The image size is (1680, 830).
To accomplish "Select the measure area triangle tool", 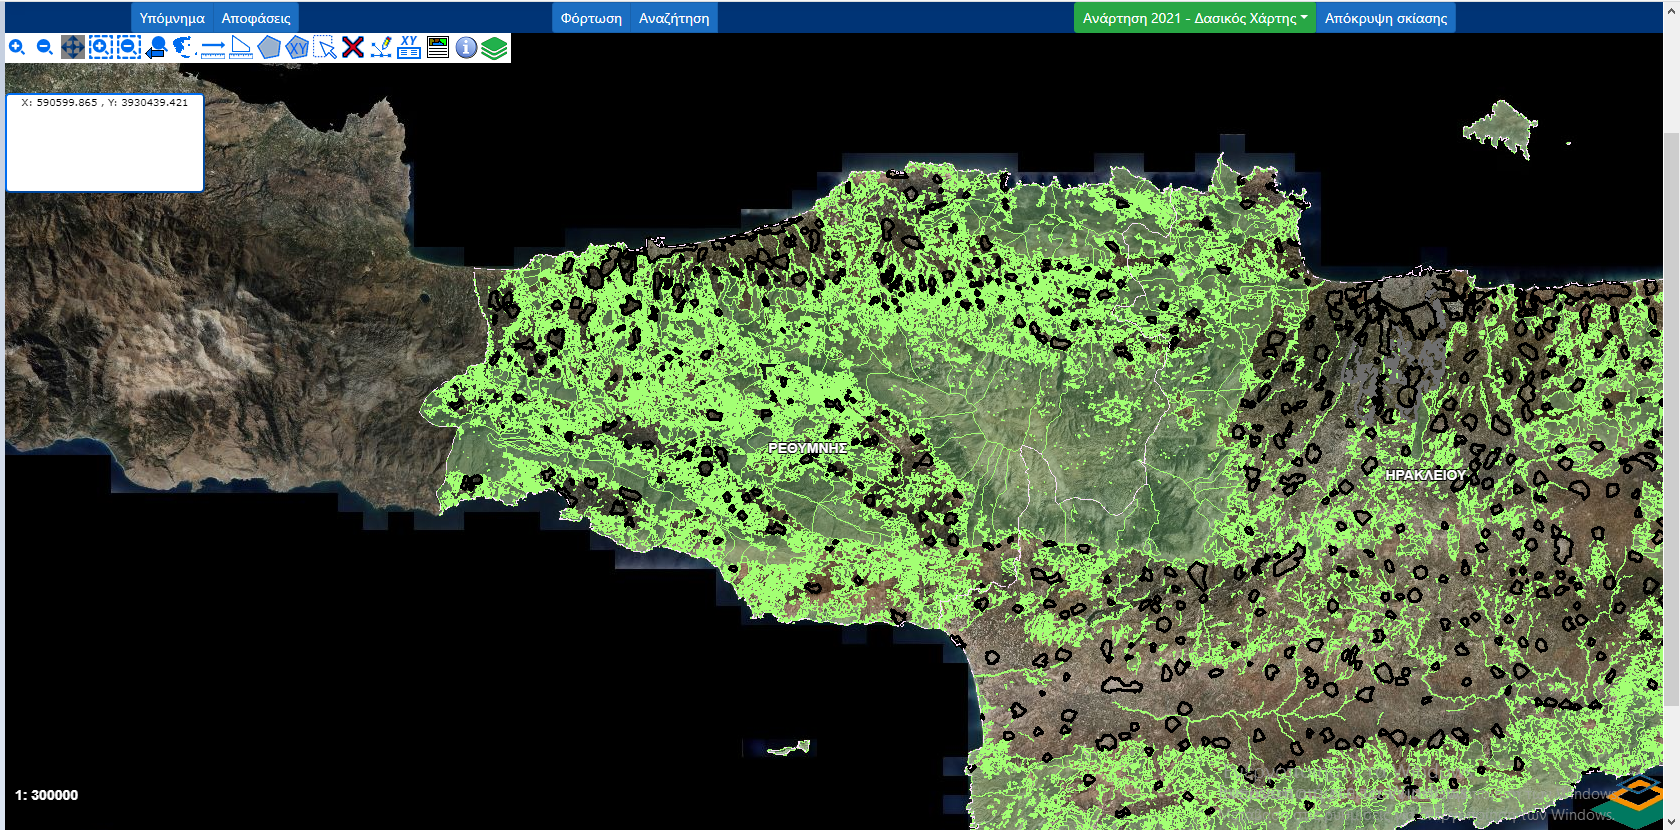I will click(x=241, y=47).
